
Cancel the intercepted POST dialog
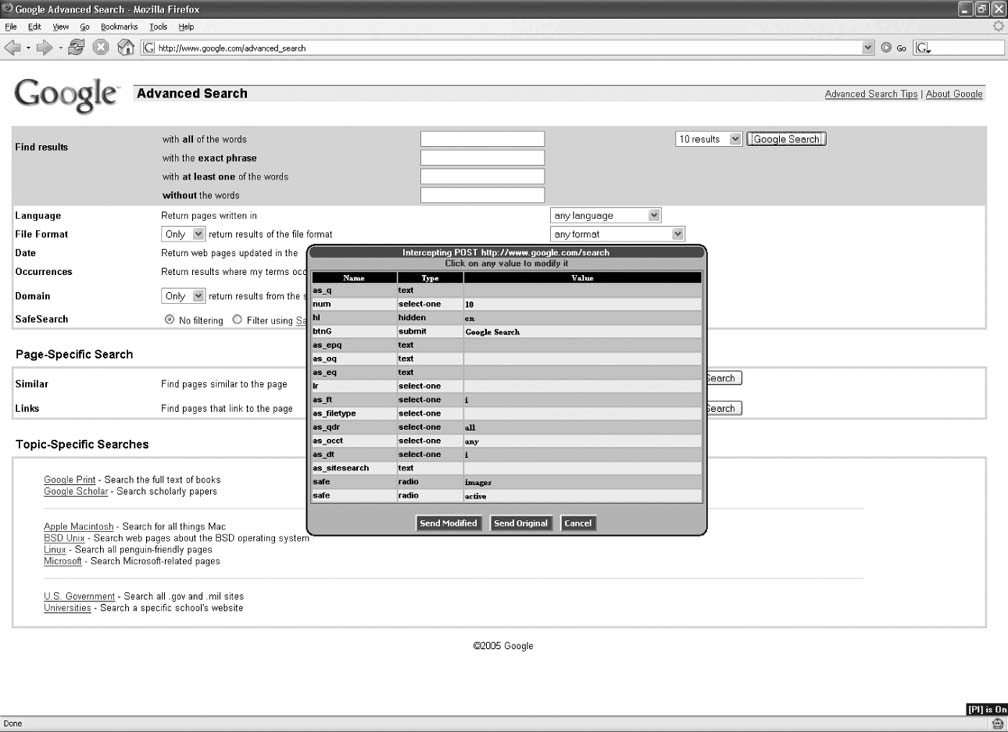578,523
